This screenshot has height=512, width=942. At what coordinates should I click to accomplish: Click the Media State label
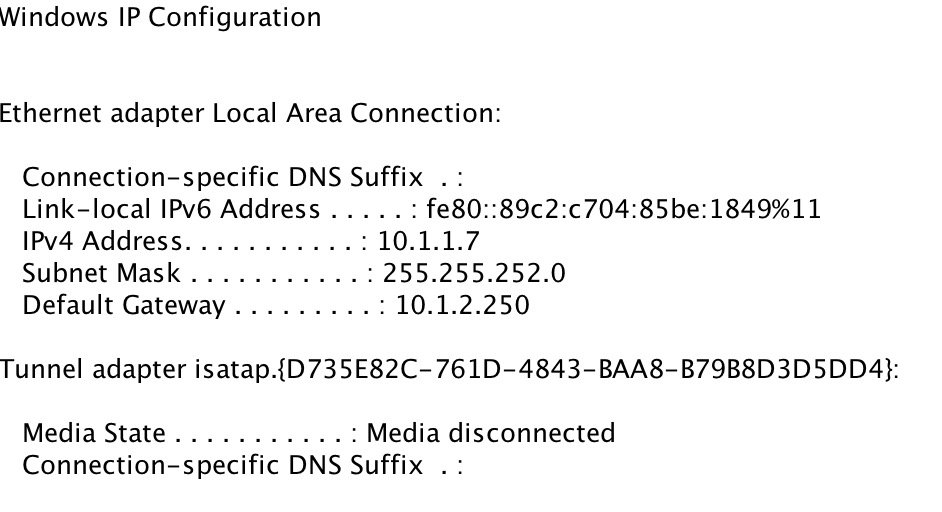pyautogui.click(x=94, y=433)
